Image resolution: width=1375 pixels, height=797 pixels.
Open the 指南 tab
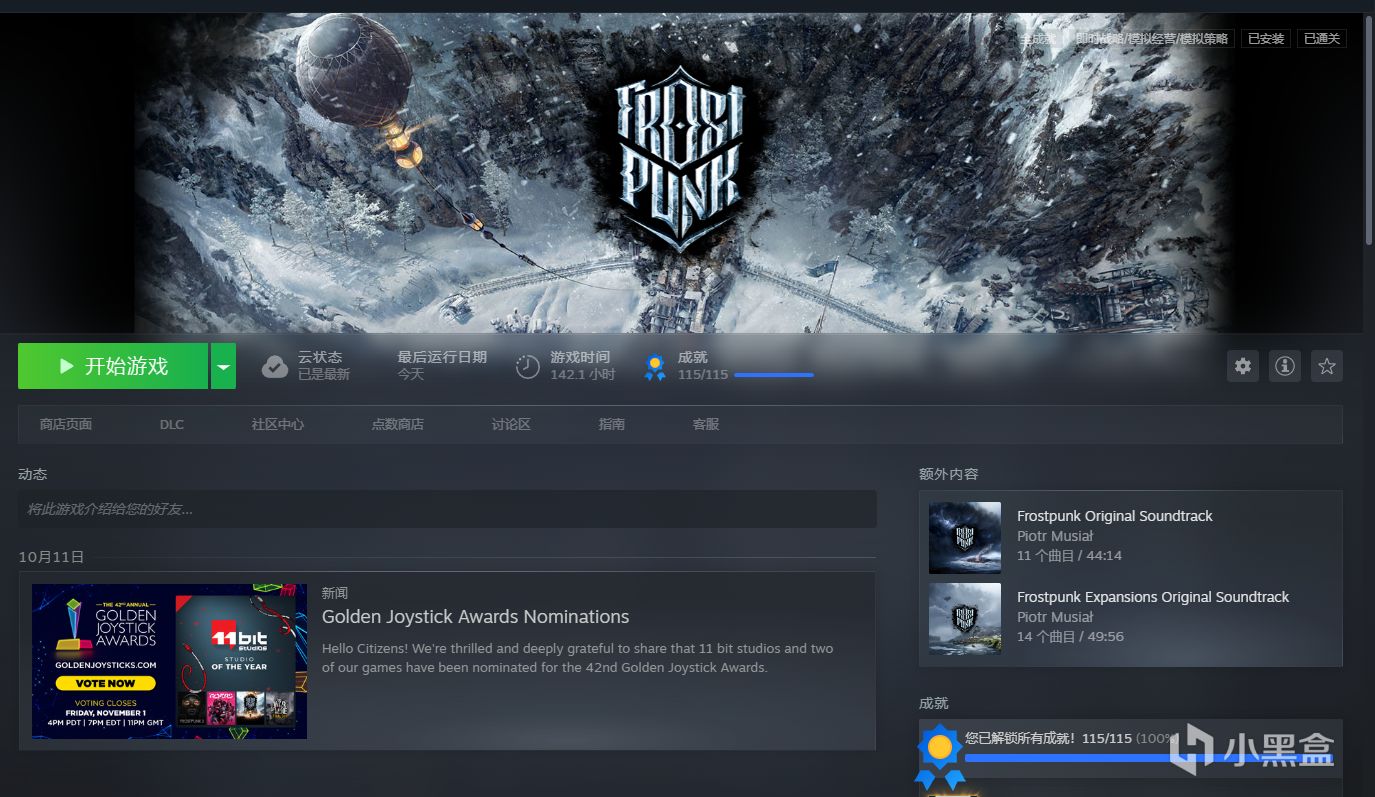point(612,424)
